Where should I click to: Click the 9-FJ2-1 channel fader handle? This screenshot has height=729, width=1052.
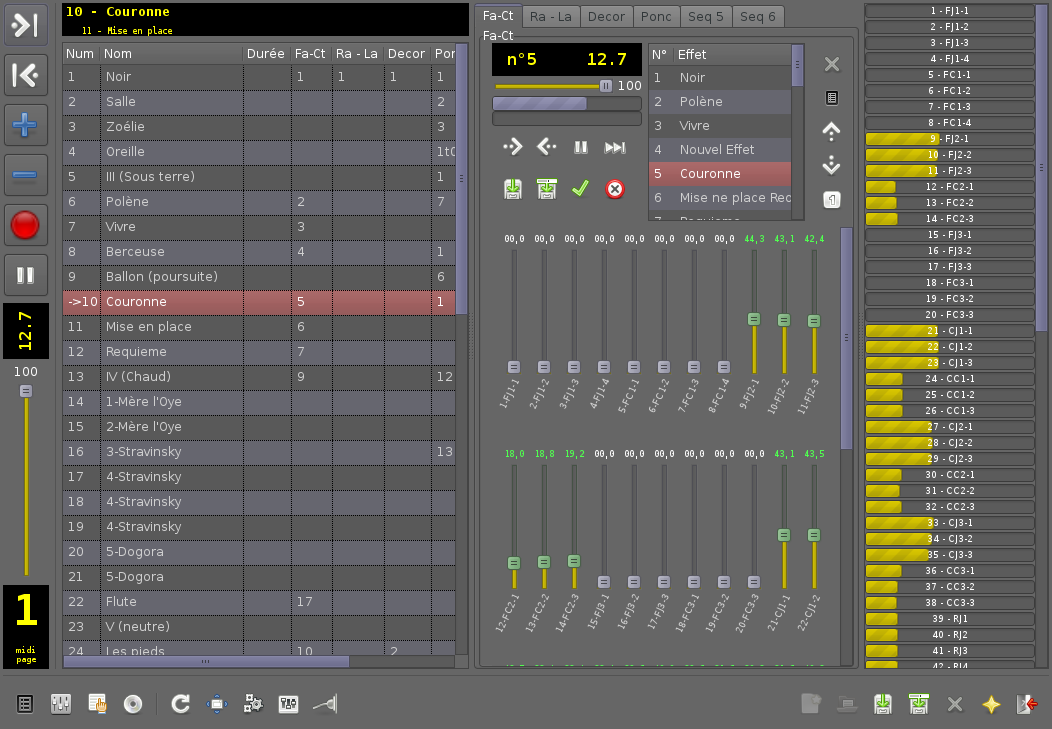tap(754, 319)
